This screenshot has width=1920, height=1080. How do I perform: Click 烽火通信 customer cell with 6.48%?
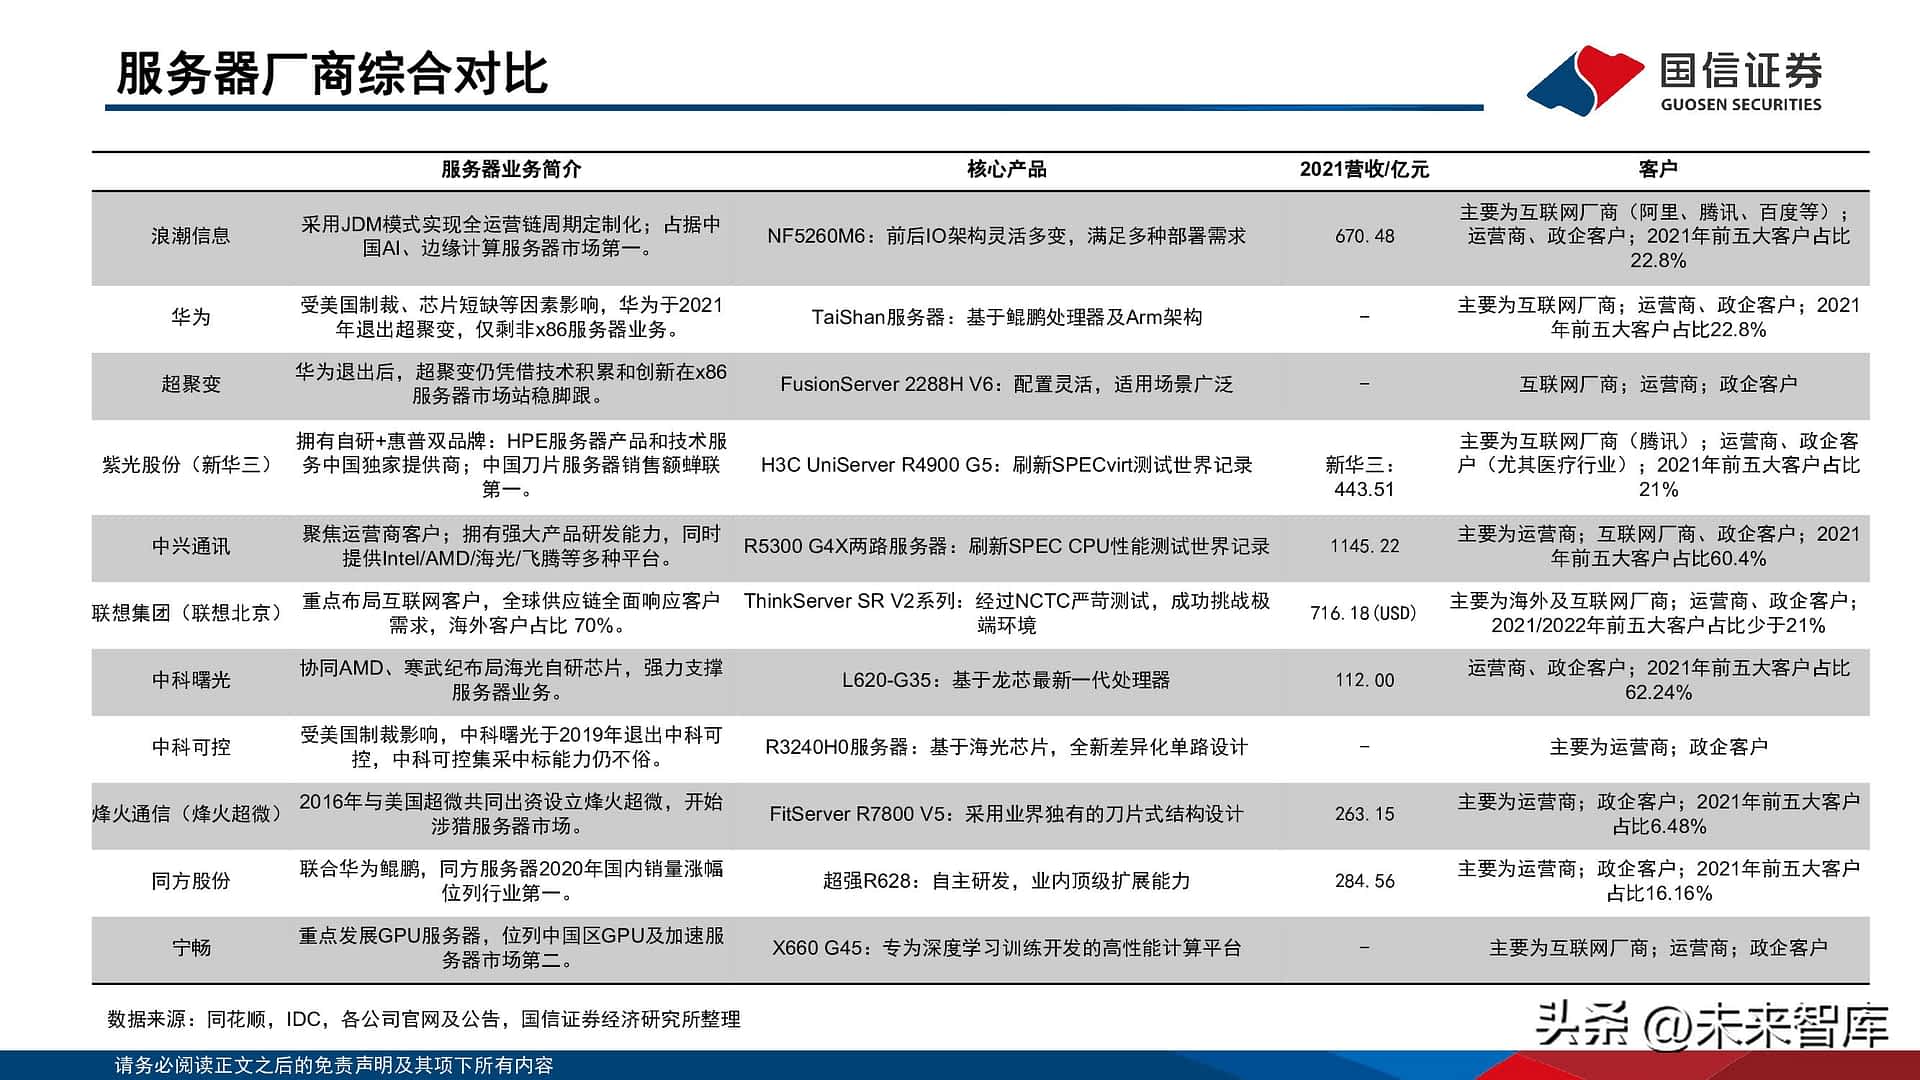pyautogui.click(x=1658, y=814)
